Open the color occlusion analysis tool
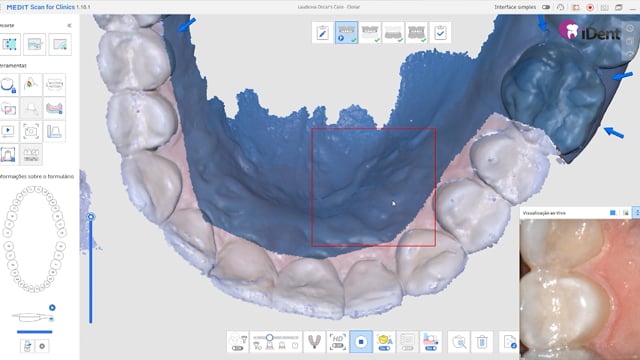Viewport: 640px width, 360px height. (x=31, y=85)
